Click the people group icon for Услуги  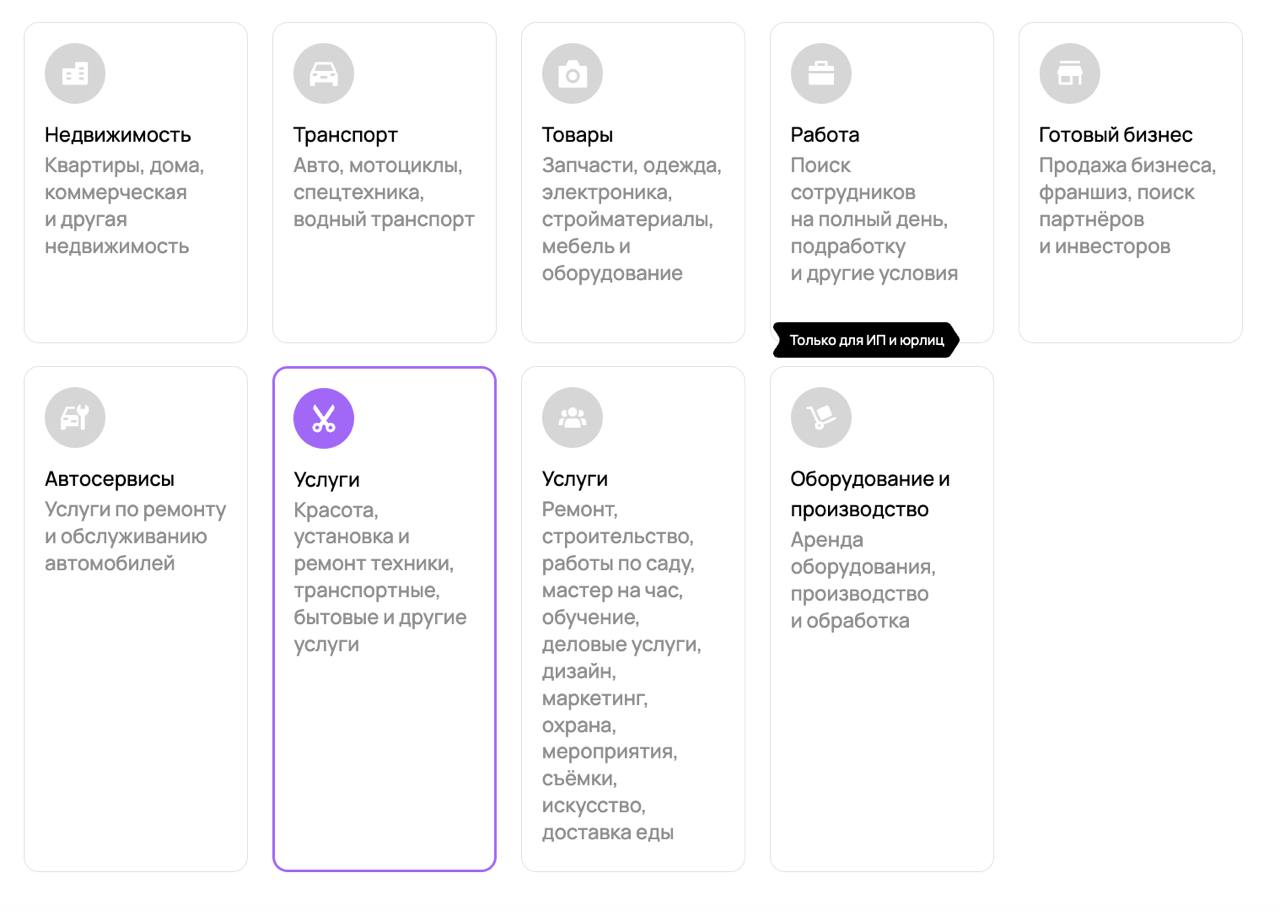coord(572,418)
